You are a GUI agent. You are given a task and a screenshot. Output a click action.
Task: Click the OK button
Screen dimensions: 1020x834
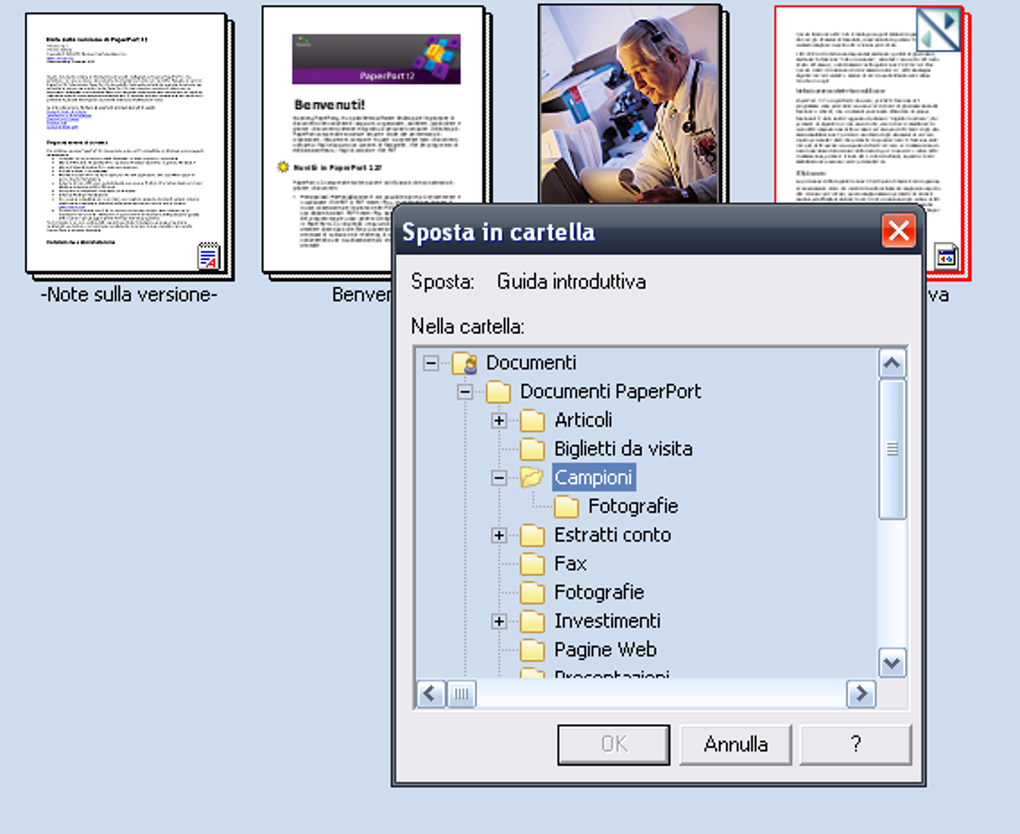613,744
